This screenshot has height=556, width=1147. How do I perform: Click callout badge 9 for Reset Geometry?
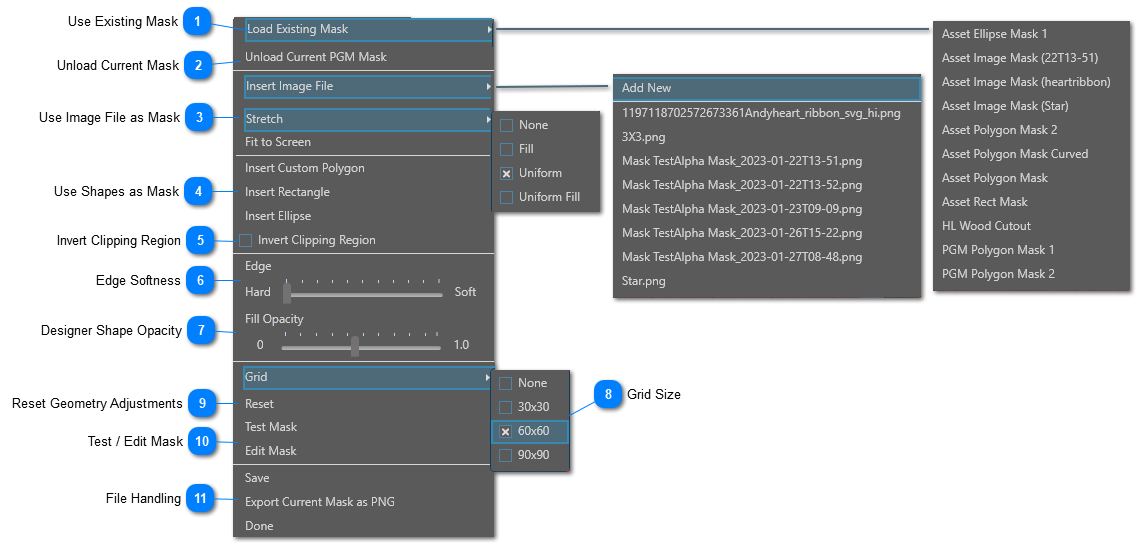pos(202,404)
